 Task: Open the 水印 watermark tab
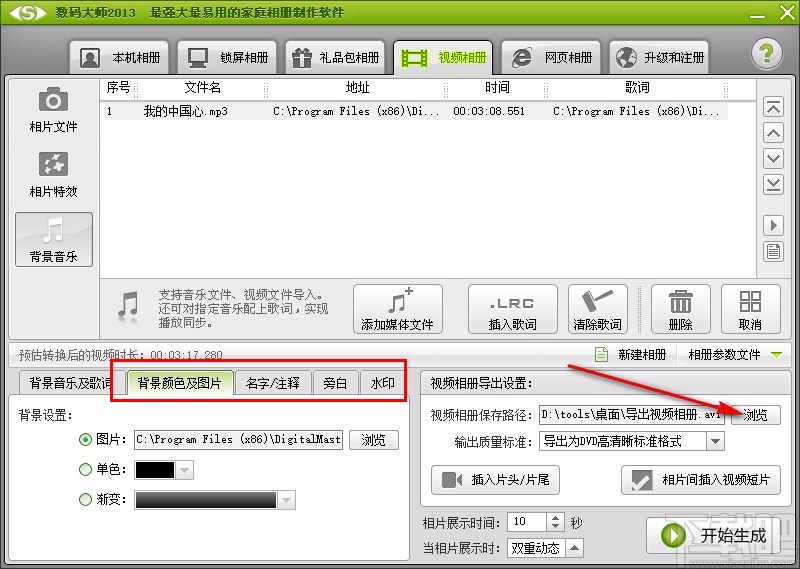pos(383,383)
